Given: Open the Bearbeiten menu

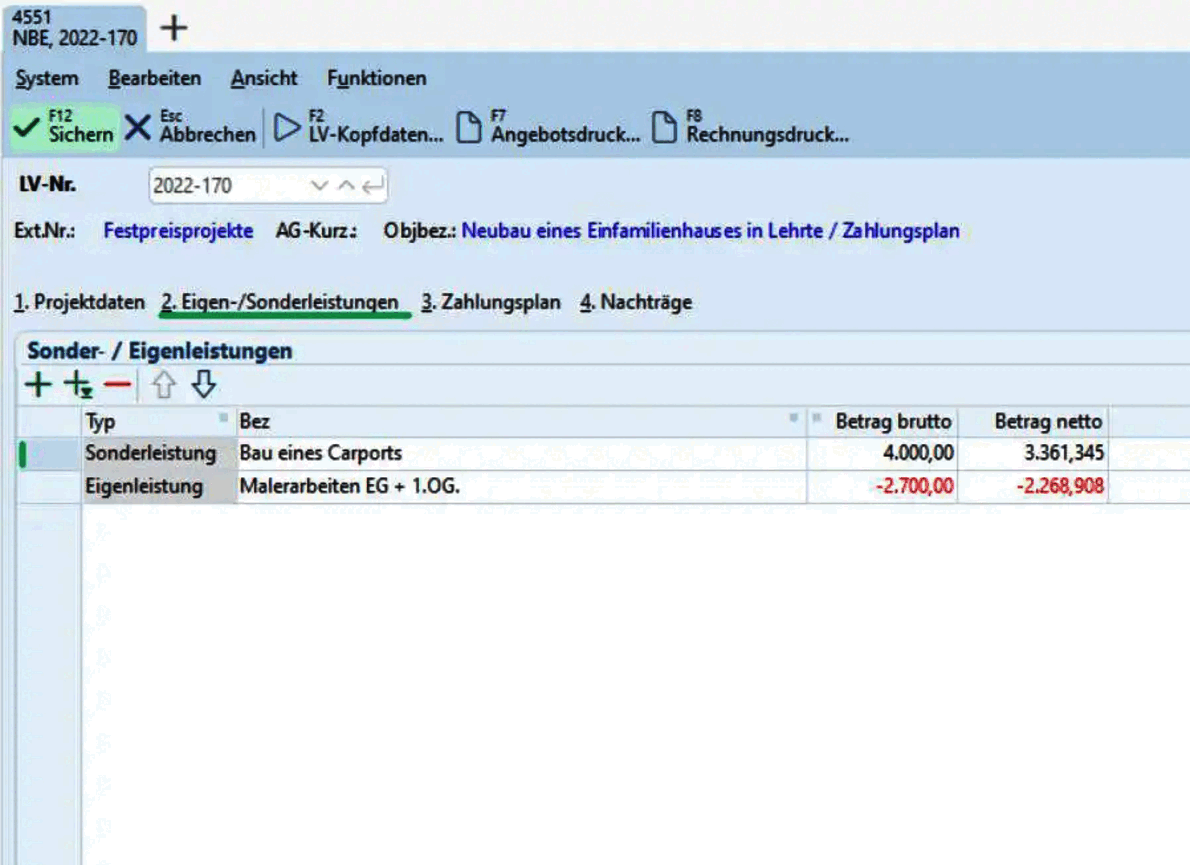Looking at the screenshot, I should click(x=155, y=78).
